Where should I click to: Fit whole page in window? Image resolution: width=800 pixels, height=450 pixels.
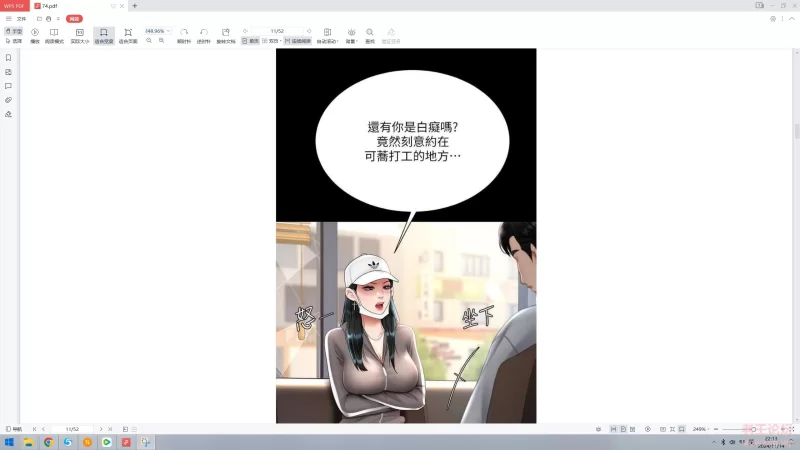coord(128,36)
